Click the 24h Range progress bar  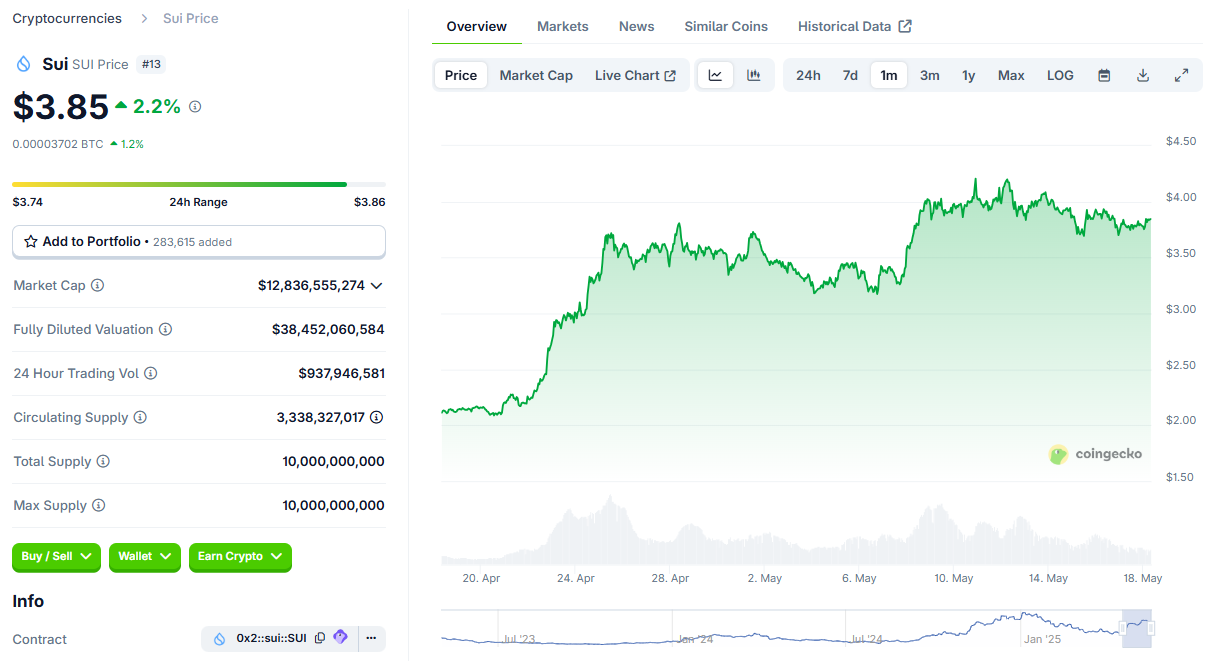[199, 184]
